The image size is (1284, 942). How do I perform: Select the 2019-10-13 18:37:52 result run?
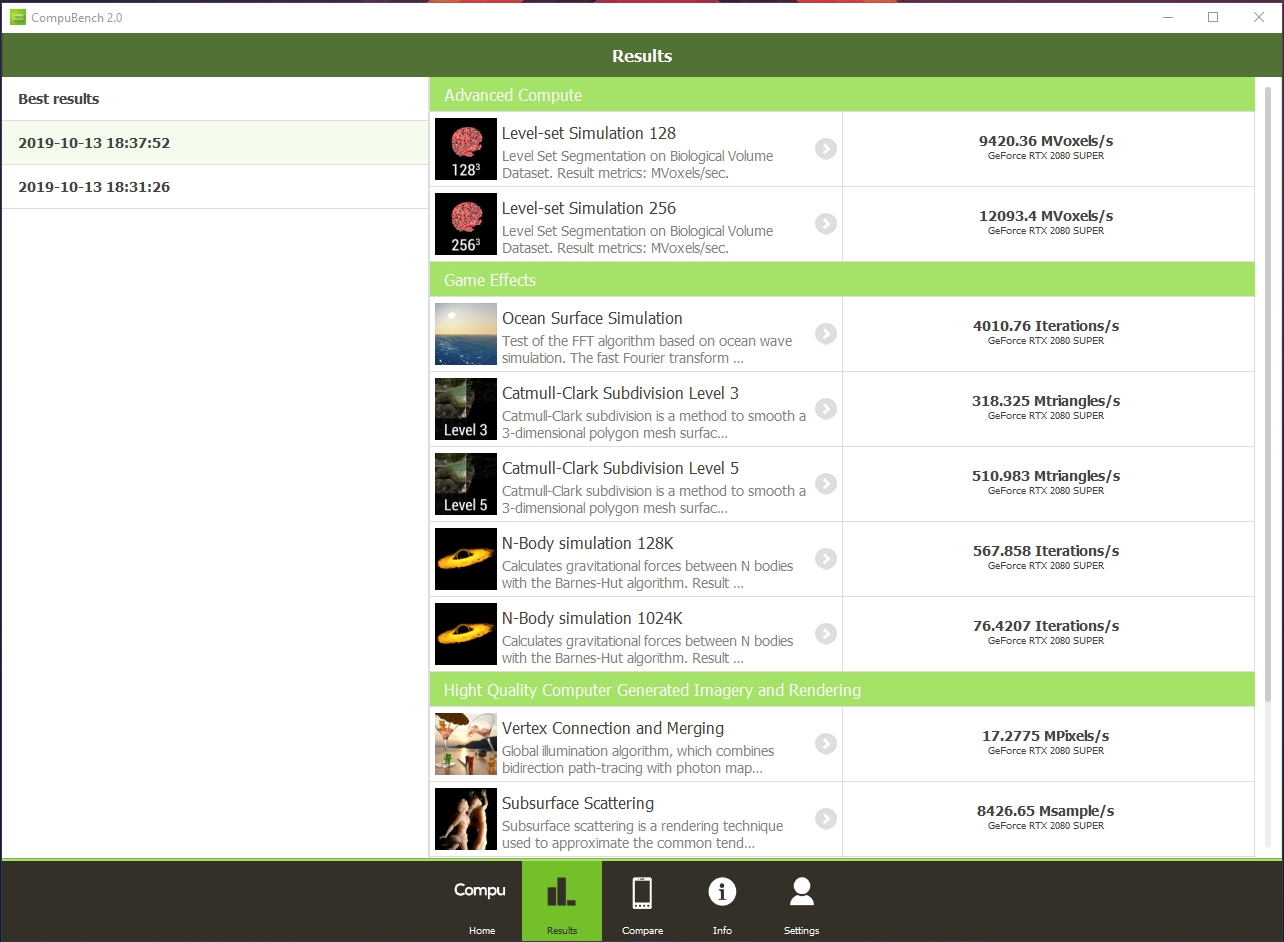pos(215,143)
